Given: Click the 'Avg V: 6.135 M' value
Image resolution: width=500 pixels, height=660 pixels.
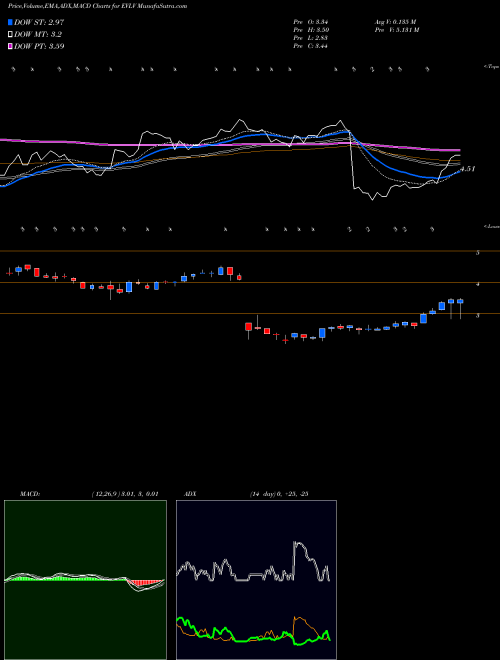Looking at the screenshot, I should [x=396, y=22].
